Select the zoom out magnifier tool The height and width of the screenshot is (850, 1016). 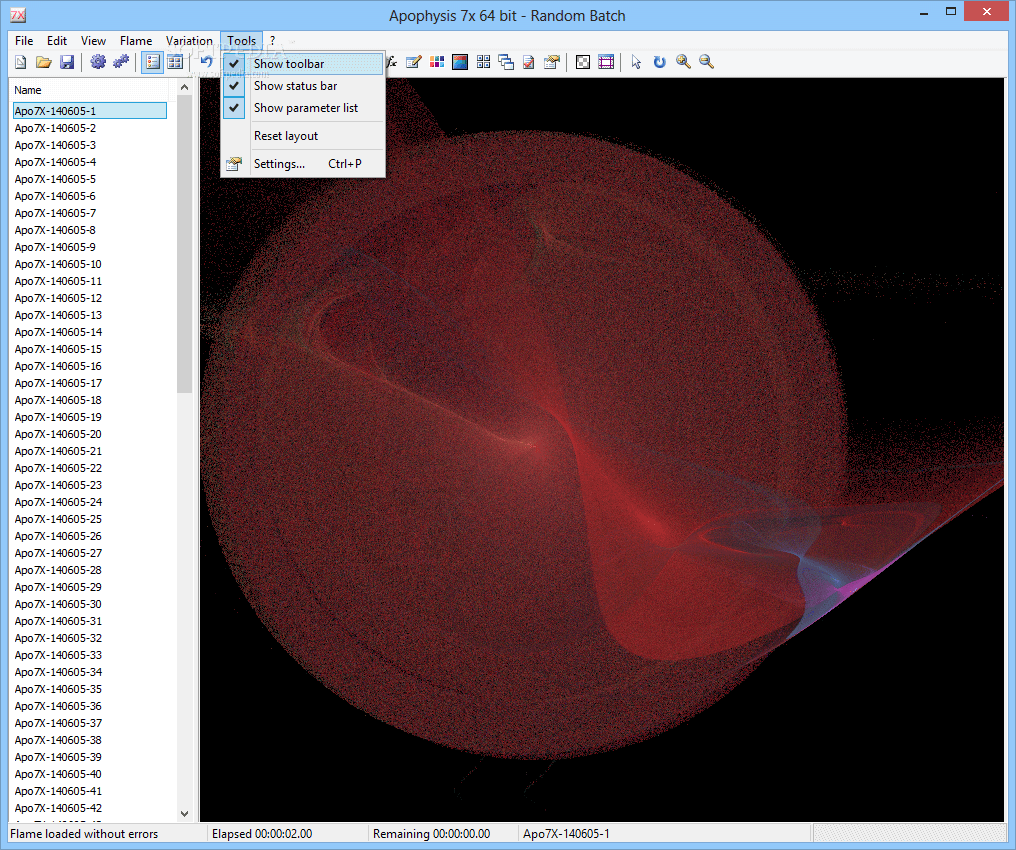click(706, 62)
